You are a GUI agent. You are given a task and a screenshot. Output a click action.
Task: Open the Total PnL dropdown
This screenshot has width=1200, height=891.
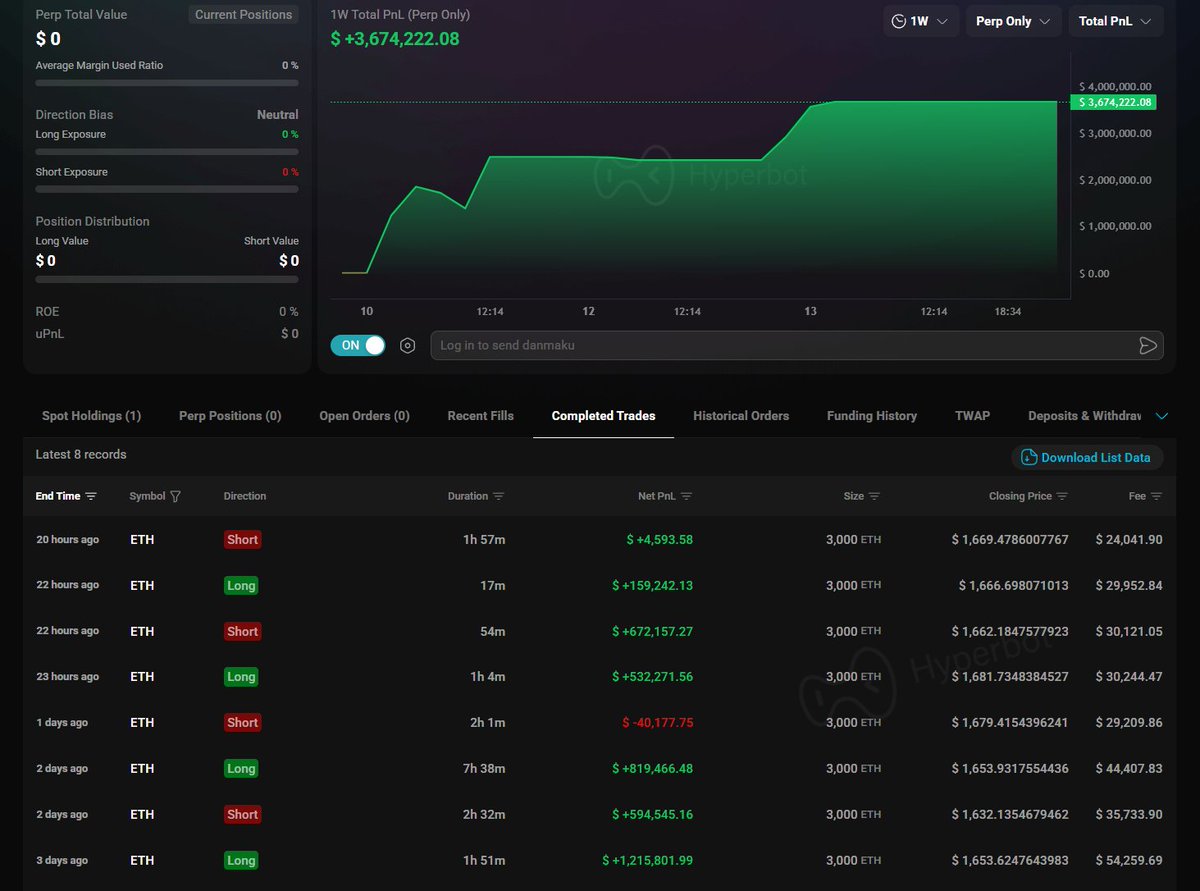(x=1115, y=21)
